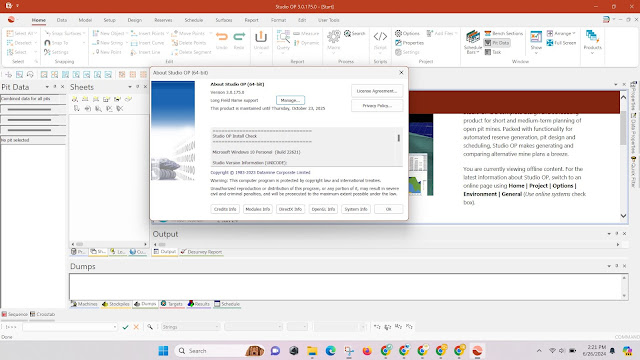Screen dimensions: 640x360
Task: Open project Properties
Action: (409, 43)
